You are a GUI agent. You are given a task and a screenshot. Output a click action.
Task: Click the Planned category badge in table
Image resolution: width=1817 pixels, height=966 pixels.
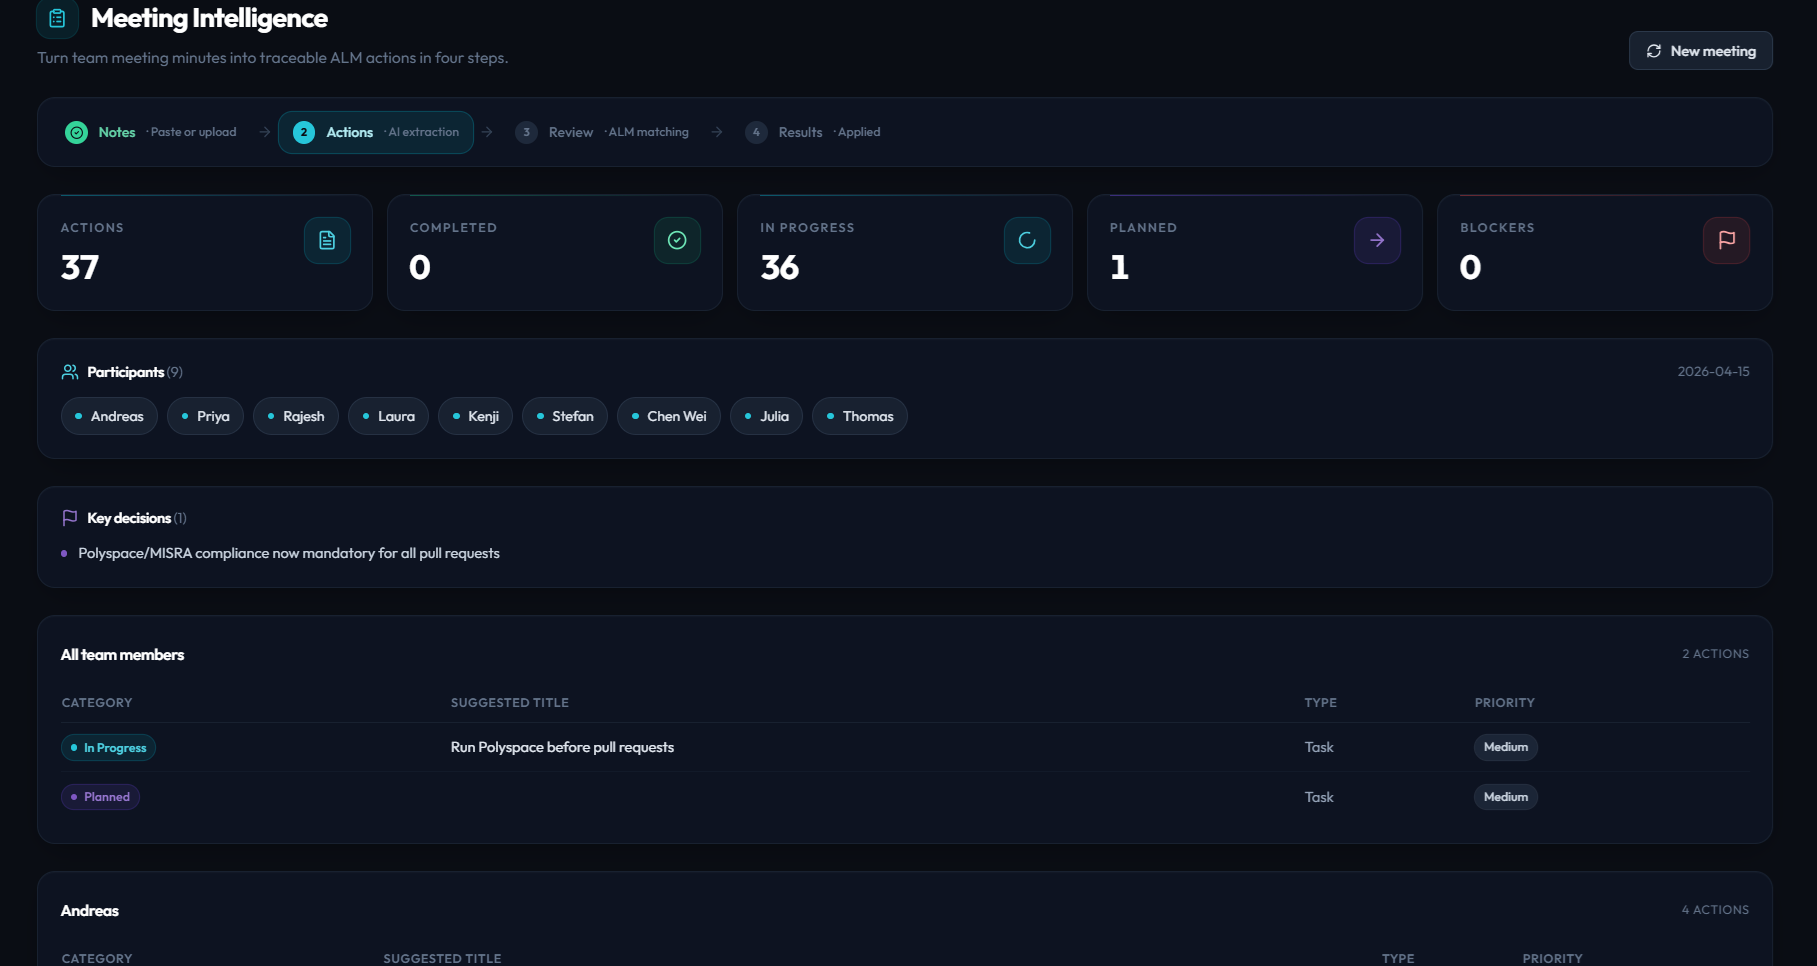pos(100,797)
